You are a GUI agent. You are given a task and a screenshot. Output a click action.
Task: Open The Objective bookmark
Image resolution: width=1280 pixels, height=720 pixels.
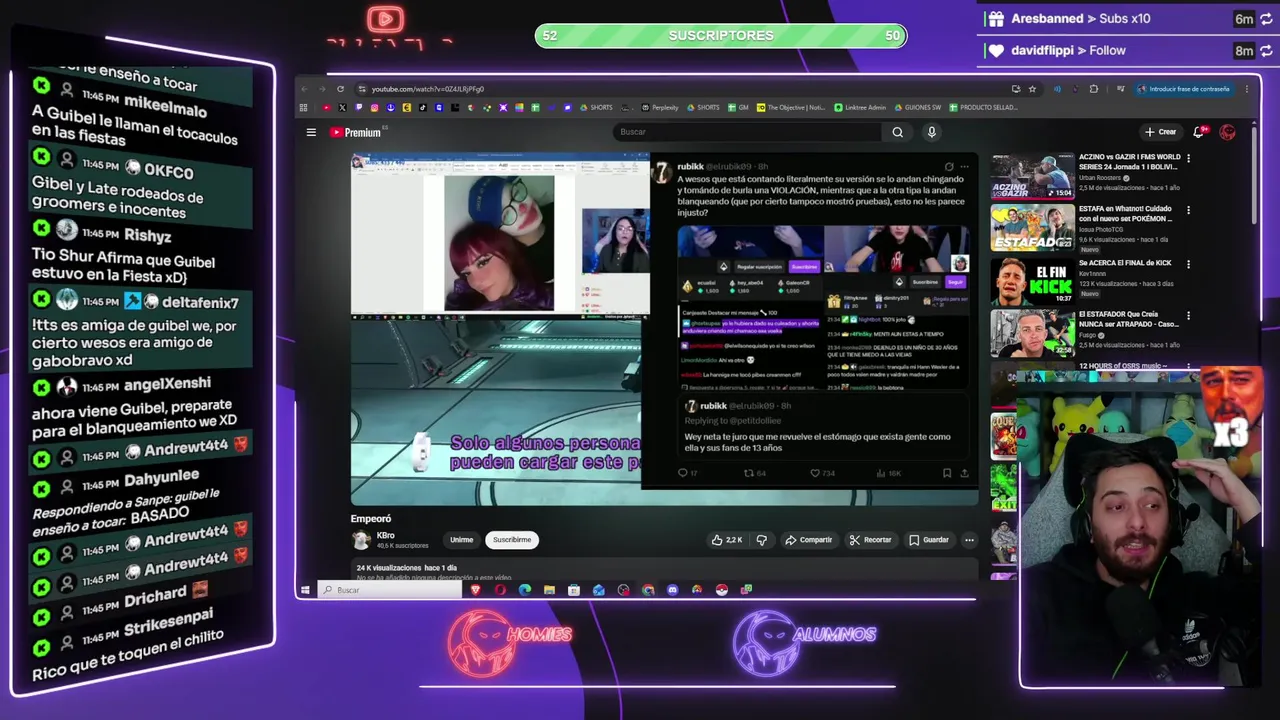coord(791,108)
